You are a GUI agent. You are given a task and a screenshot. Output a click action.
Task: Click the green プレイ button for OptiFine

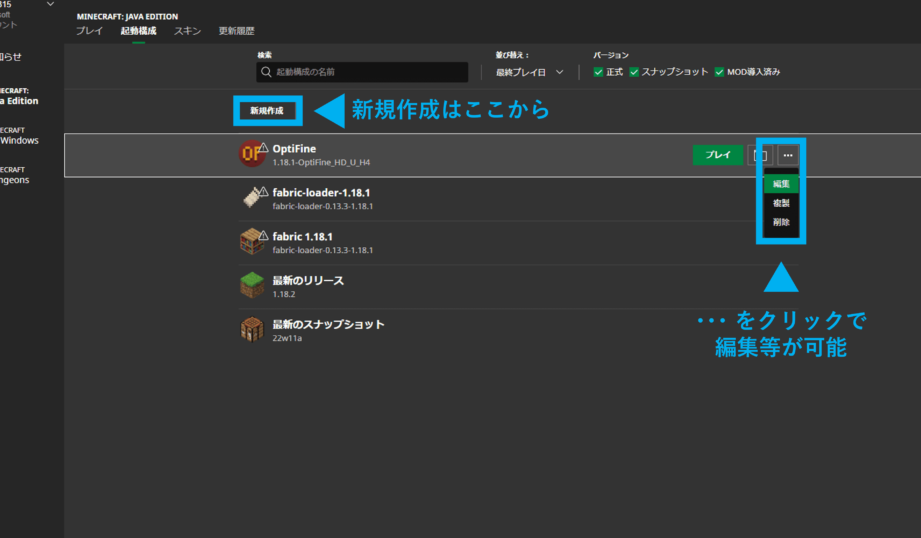(718, 155)
